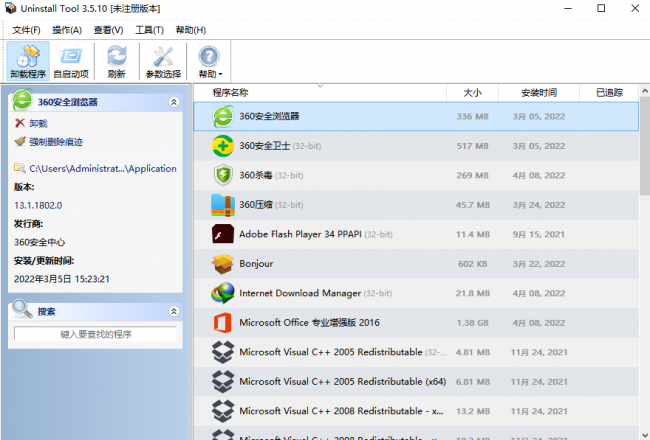
Task: Click the publisher 360安全中心 text
Action: point(39,242)
